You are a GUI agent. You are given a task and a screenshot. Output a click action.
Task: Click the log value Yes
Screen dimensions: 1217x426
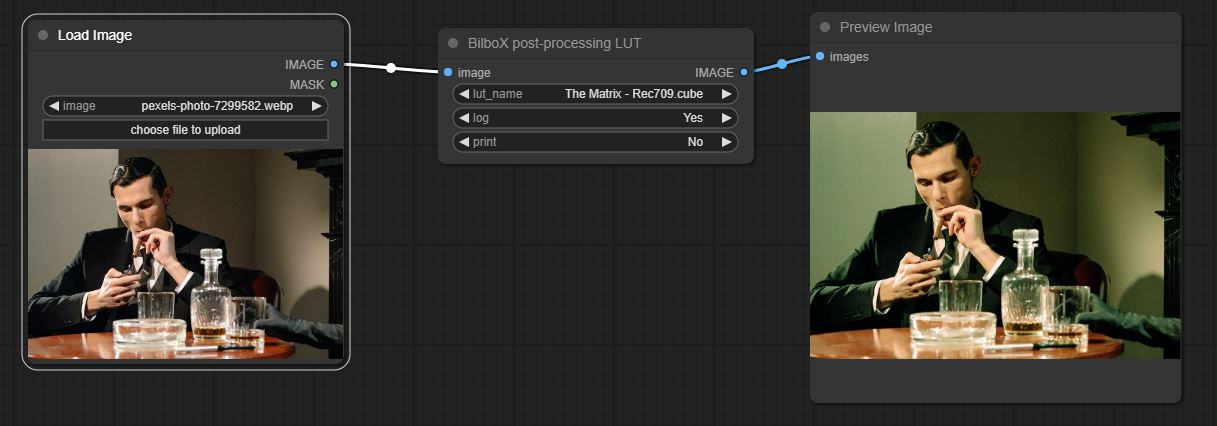[693, 118]
